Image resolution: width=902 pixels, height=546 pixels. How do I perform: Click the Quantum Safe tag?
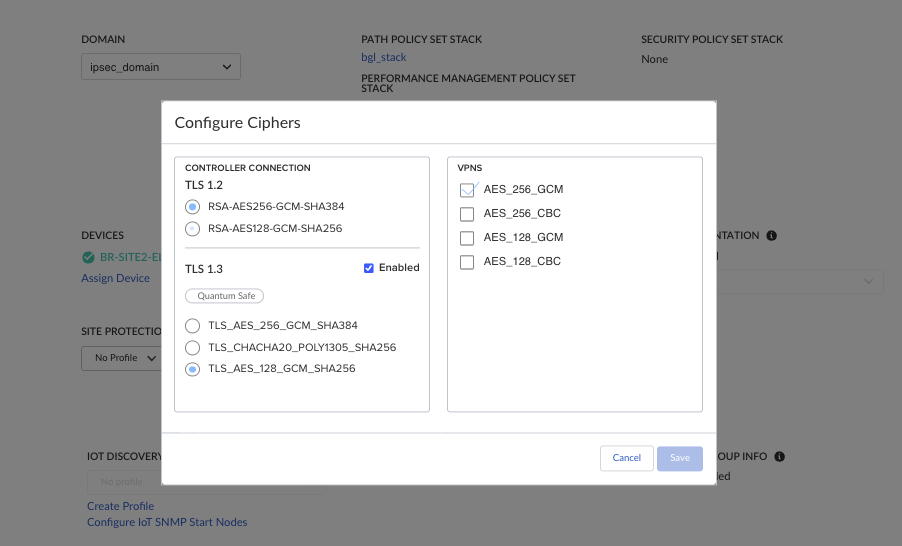224,296
